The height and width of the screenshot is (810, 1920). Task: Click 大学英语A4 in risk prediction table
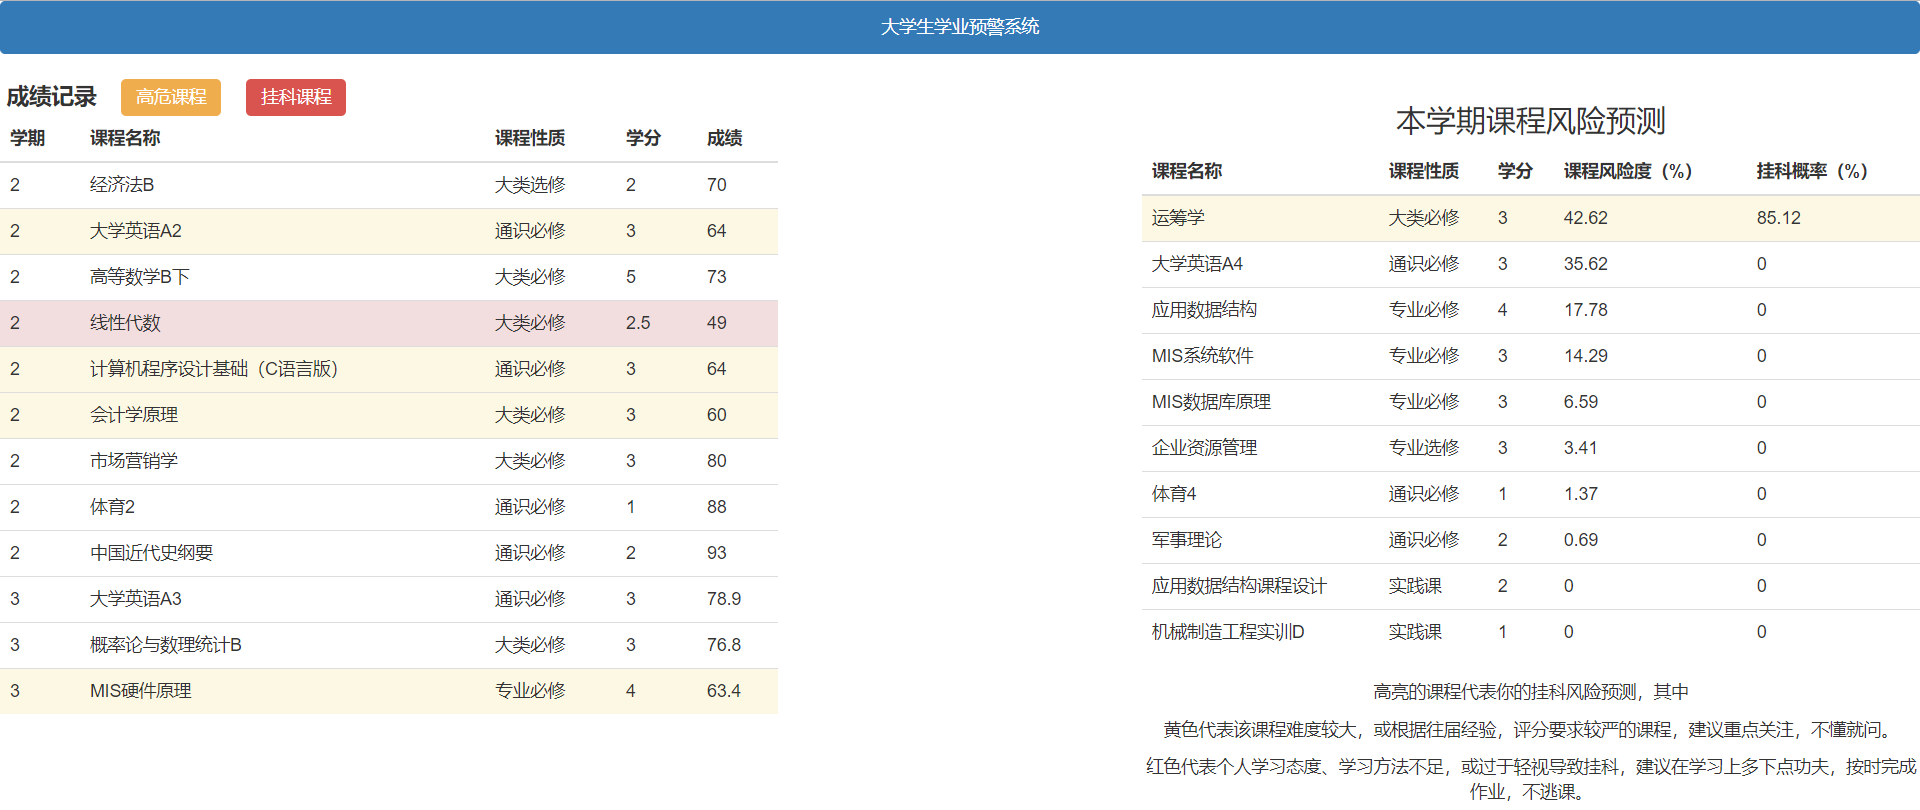1197,264
